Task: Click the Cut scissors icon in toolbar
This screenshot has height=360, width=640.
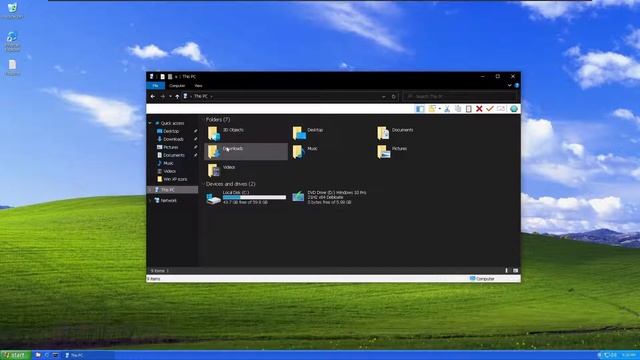Action: pyautogui.click(x=447, y=109)
